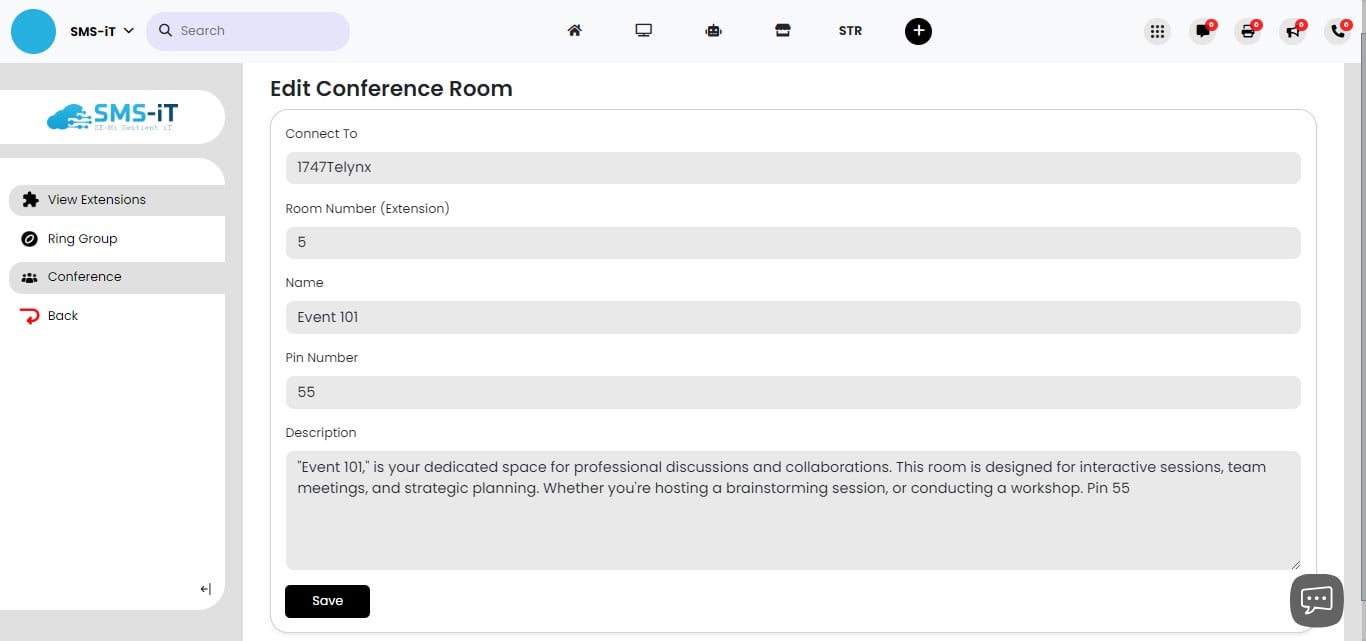
Task: Click the STR label in the top bar
Action: point(850,31)
